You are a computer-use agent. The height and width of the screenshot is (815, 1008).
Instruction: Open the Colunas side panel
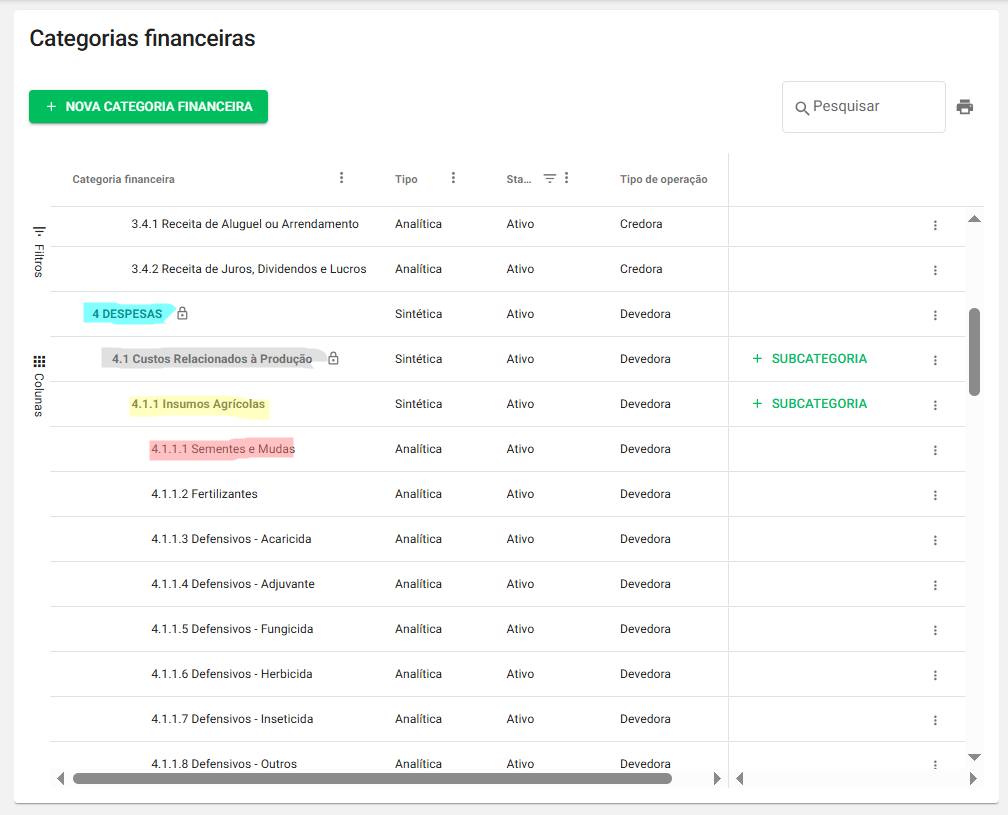tap(39, 385)
